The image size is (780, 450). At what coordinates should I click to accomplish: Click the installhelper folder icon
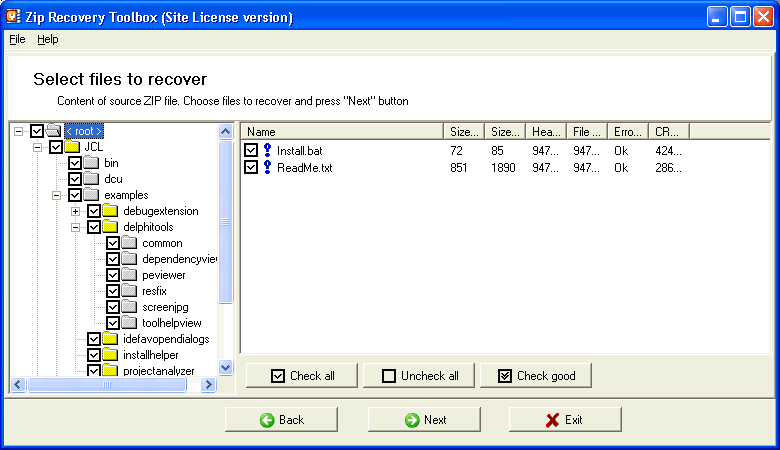pos(110,355)
